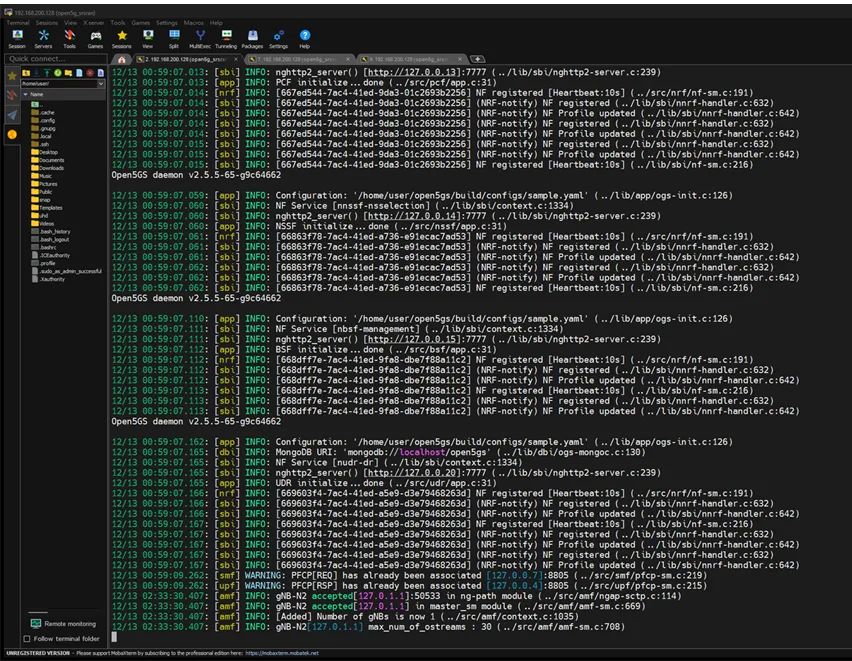The width and height of the screenshot is (852, 661).
Task: Select the .bash_history file
Action: (51, 232)
